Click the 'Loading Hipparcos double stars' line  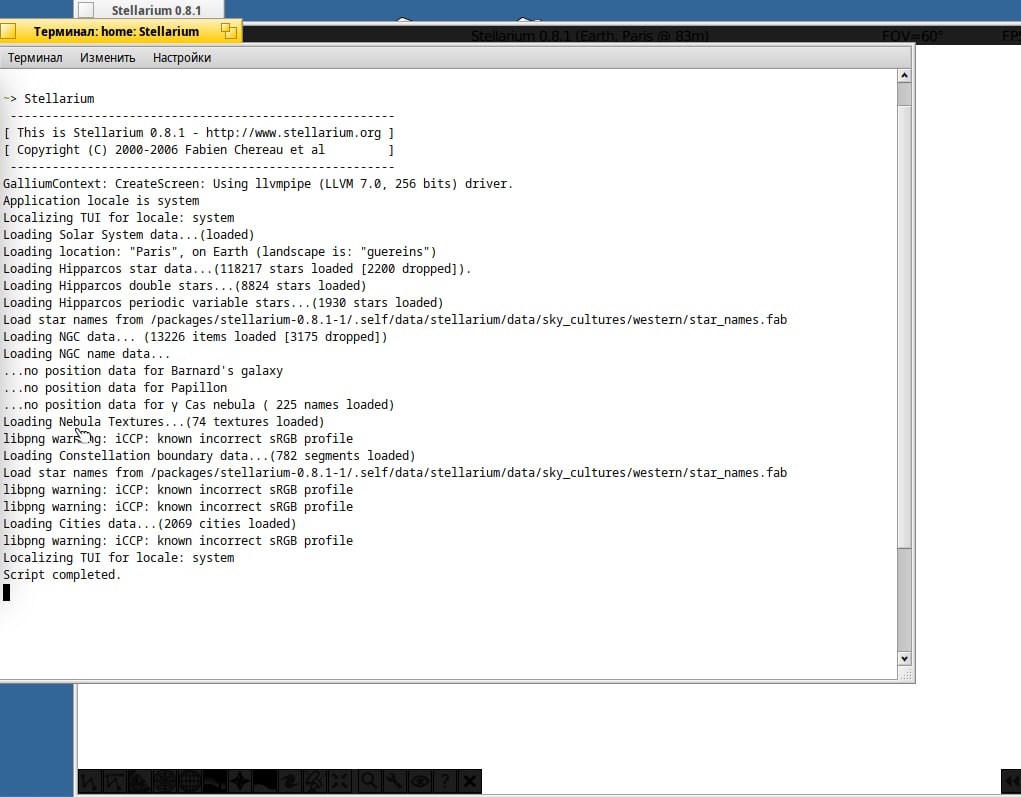coord(184,285)
